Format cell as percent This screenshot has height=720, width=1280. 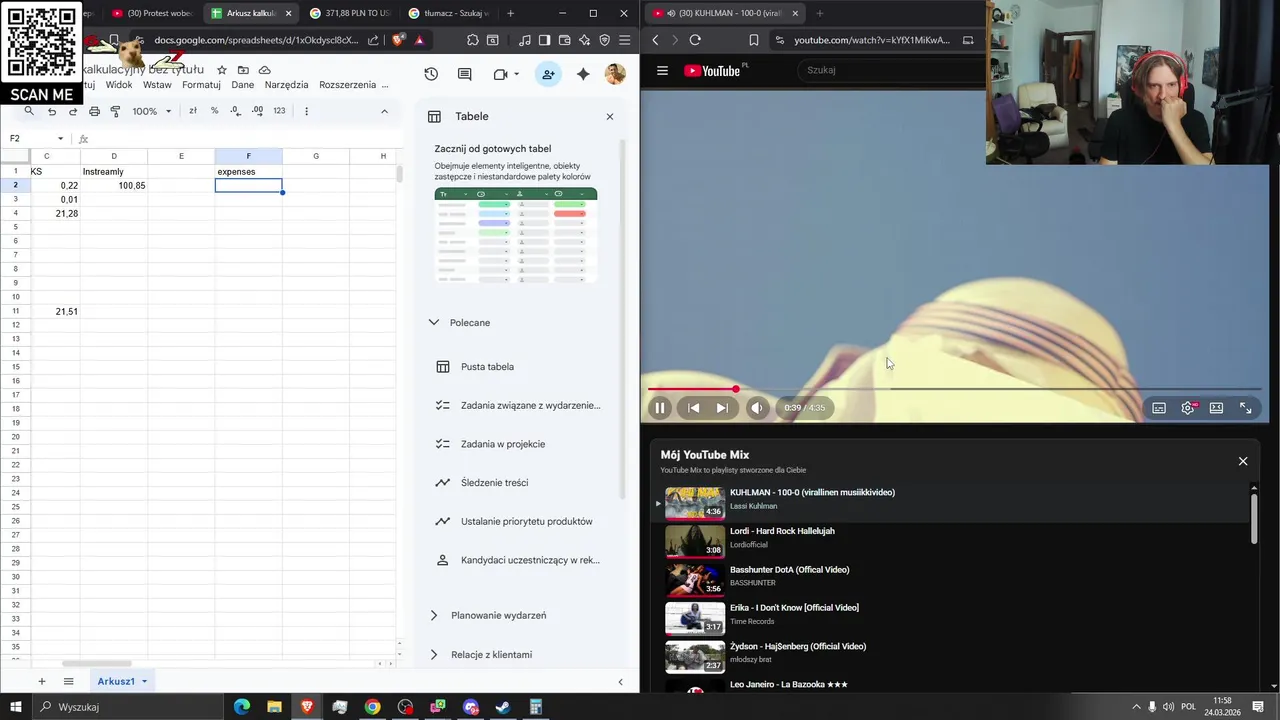coord(214,111)
